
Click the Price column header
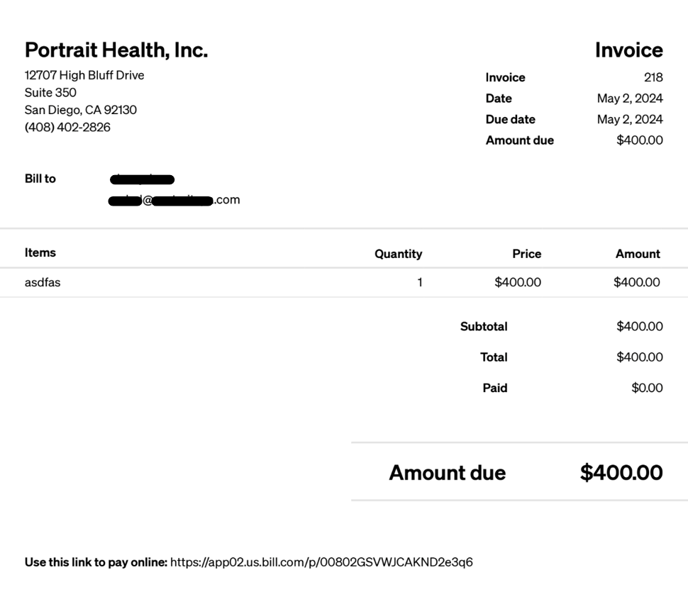527,254
